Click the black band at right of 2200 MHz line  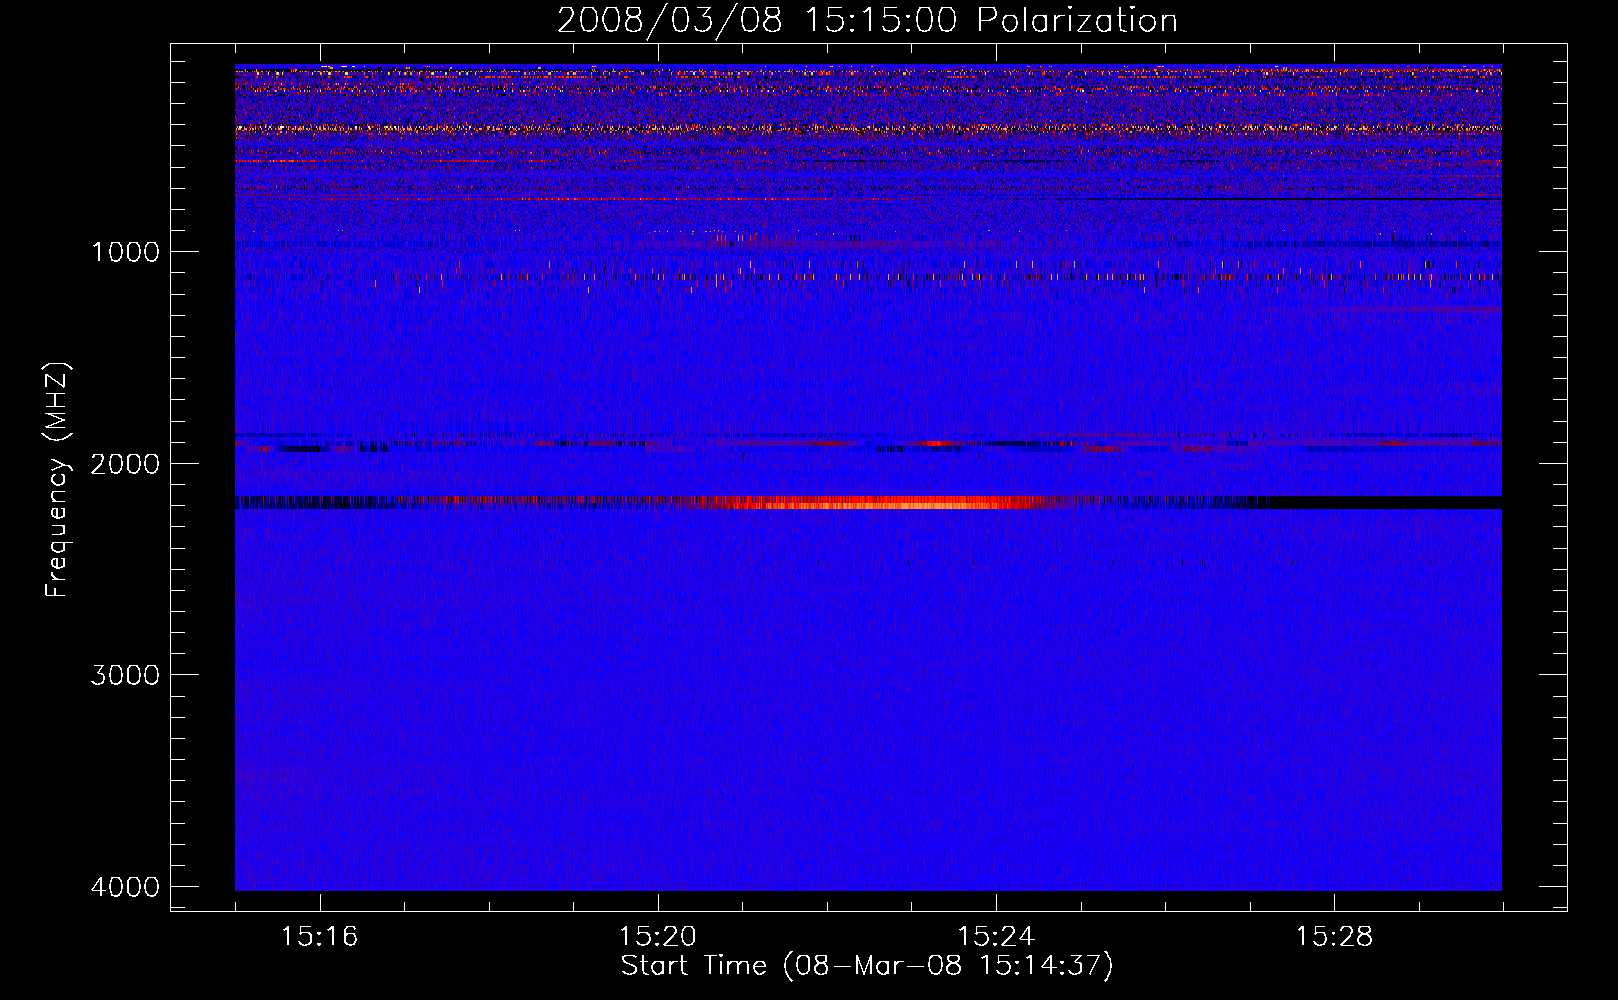(1385, 503)
